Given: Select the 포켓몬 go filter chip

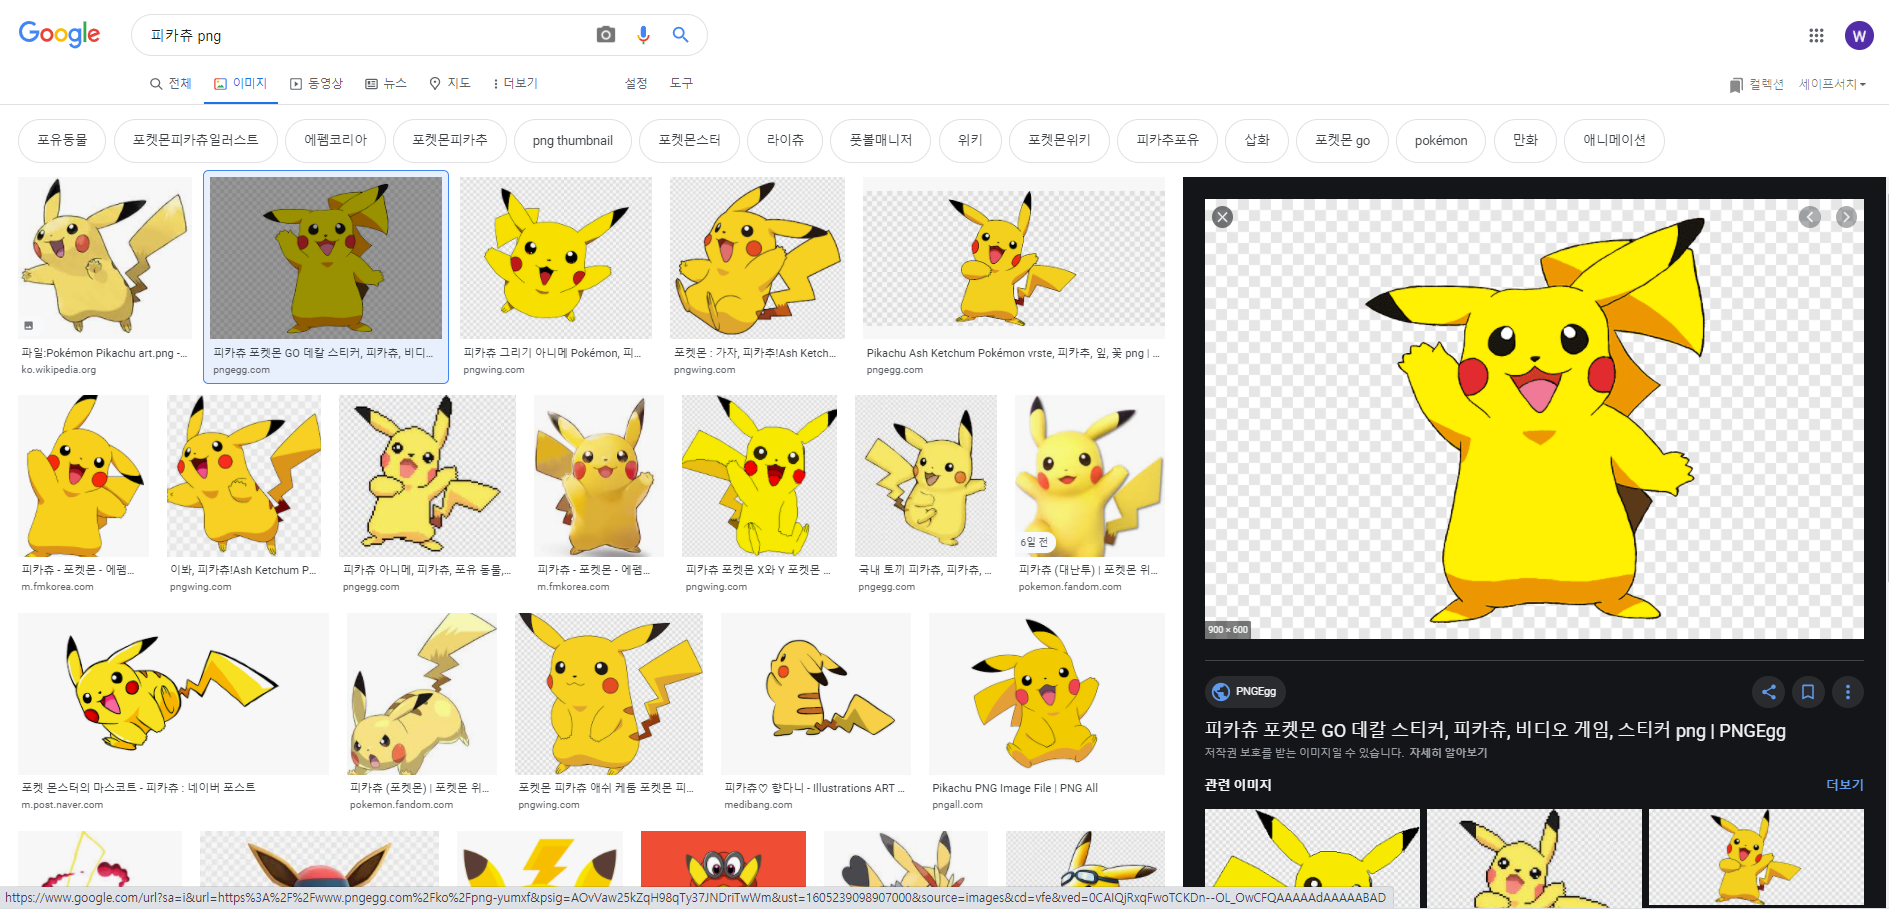Looking at the screenshot, I should click(1342, 140).
